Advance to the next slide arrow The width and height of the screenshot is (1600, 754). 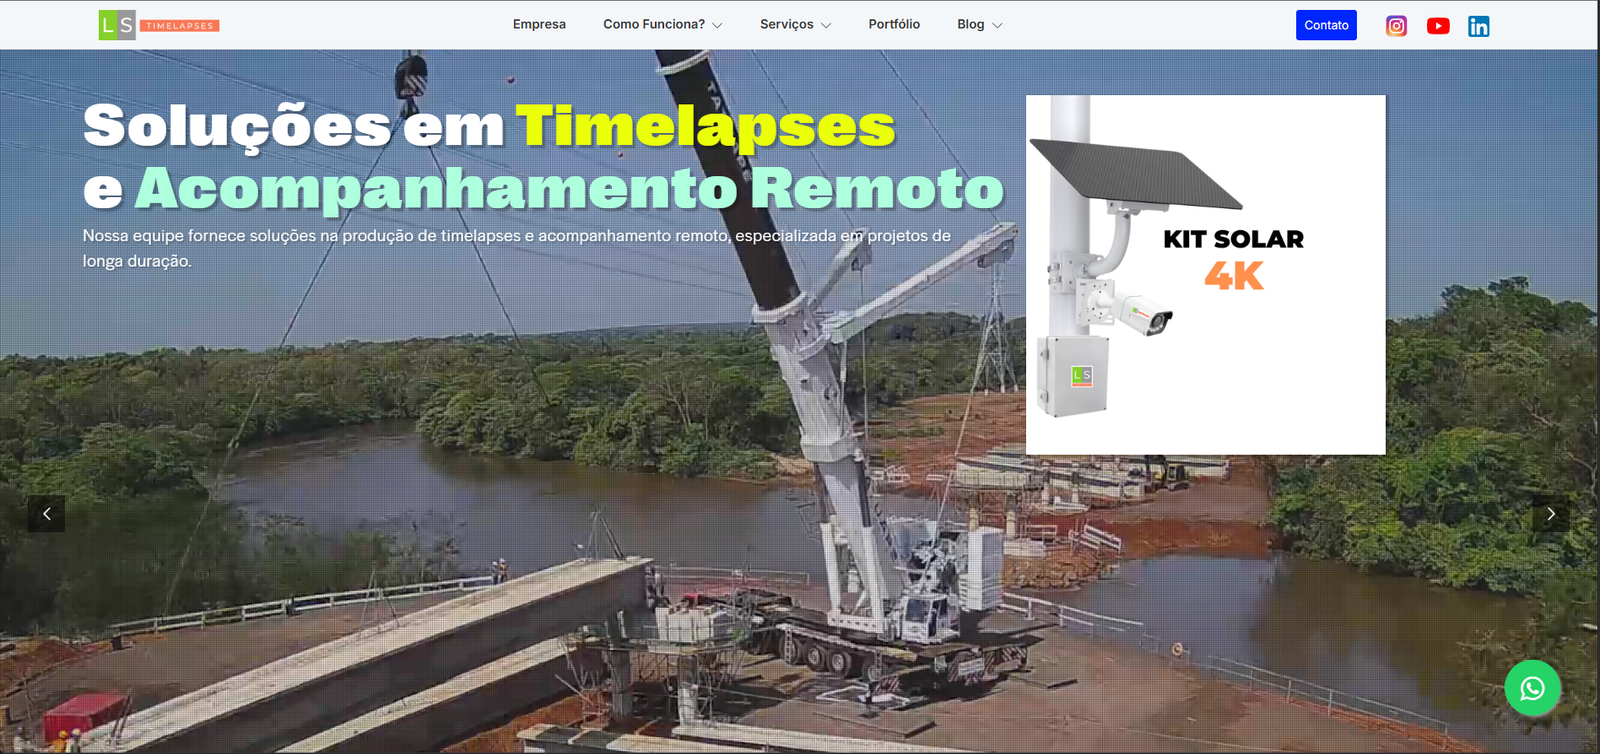coord(1550,514)
